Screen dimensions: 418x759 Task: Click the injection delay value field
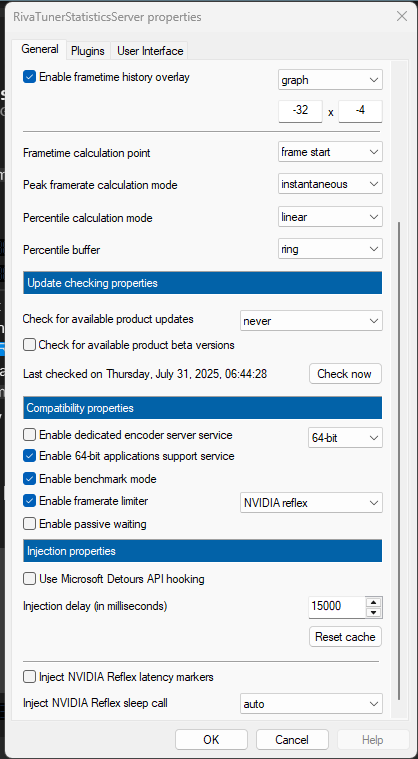[x=337, y=607]
